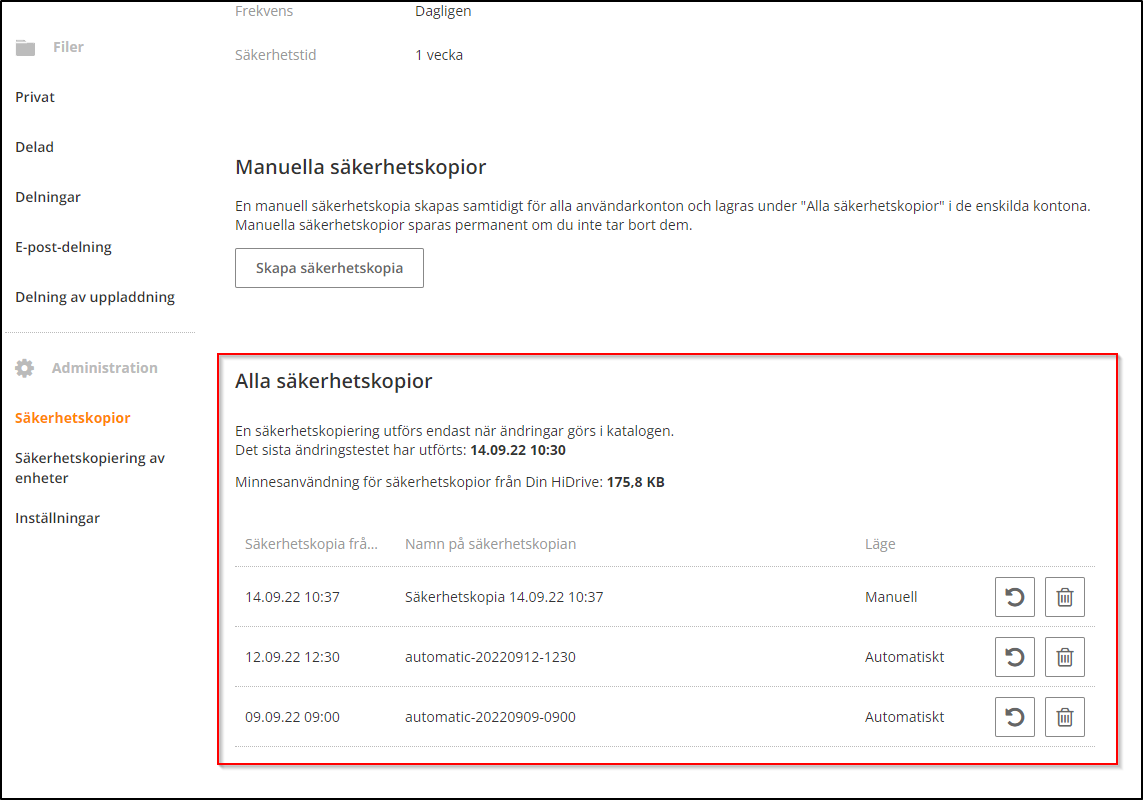Restore the manual backup from 14.09.22 10:37
Viewport: 1143px width, 800px height.
click(1014, 597)
